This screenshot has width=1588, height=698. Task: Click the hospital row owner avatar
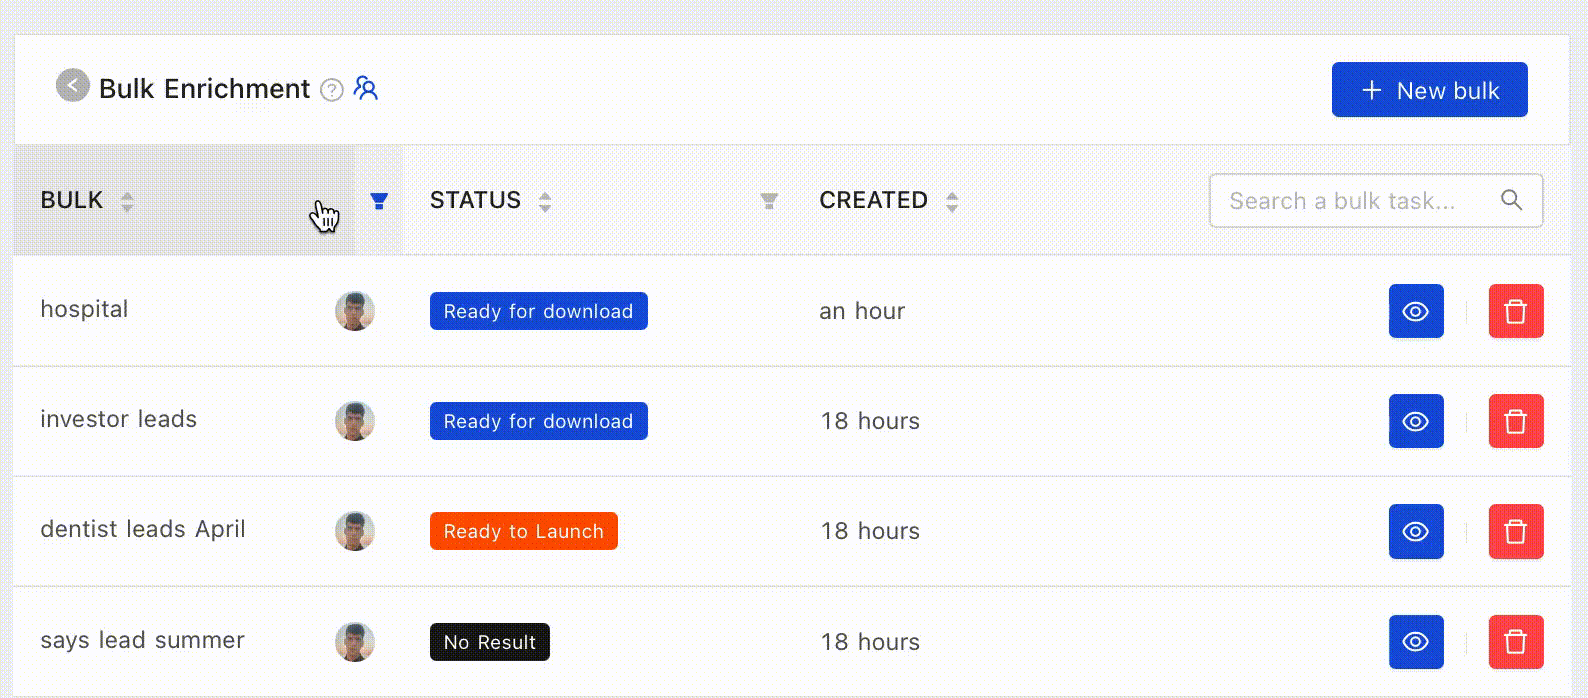[355, 311]
